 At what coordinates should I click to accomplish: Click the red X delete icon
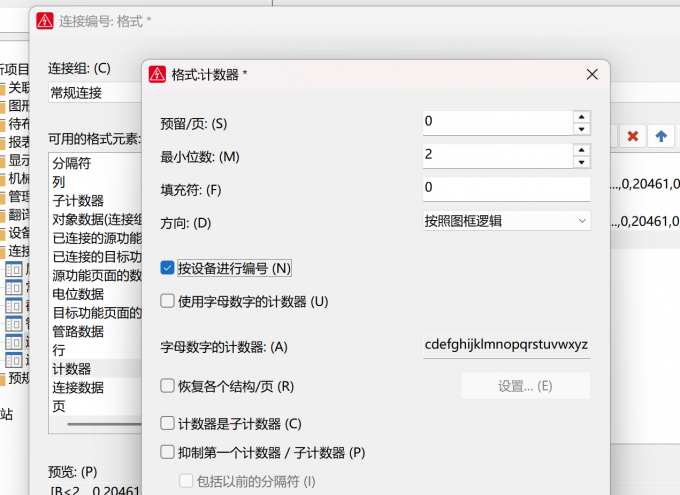point(633,136)
